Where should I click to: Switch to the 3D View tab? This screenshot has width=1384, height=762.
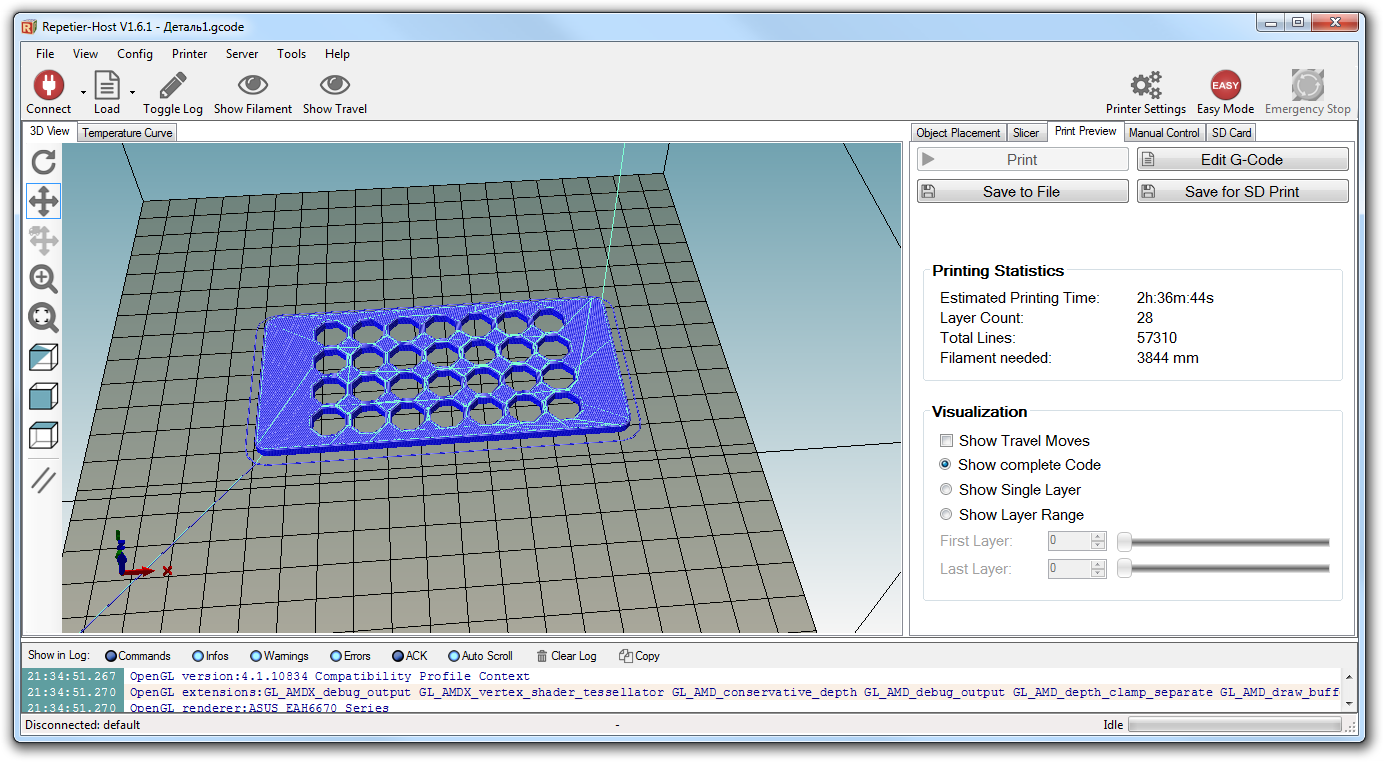[x=50, y=132]
